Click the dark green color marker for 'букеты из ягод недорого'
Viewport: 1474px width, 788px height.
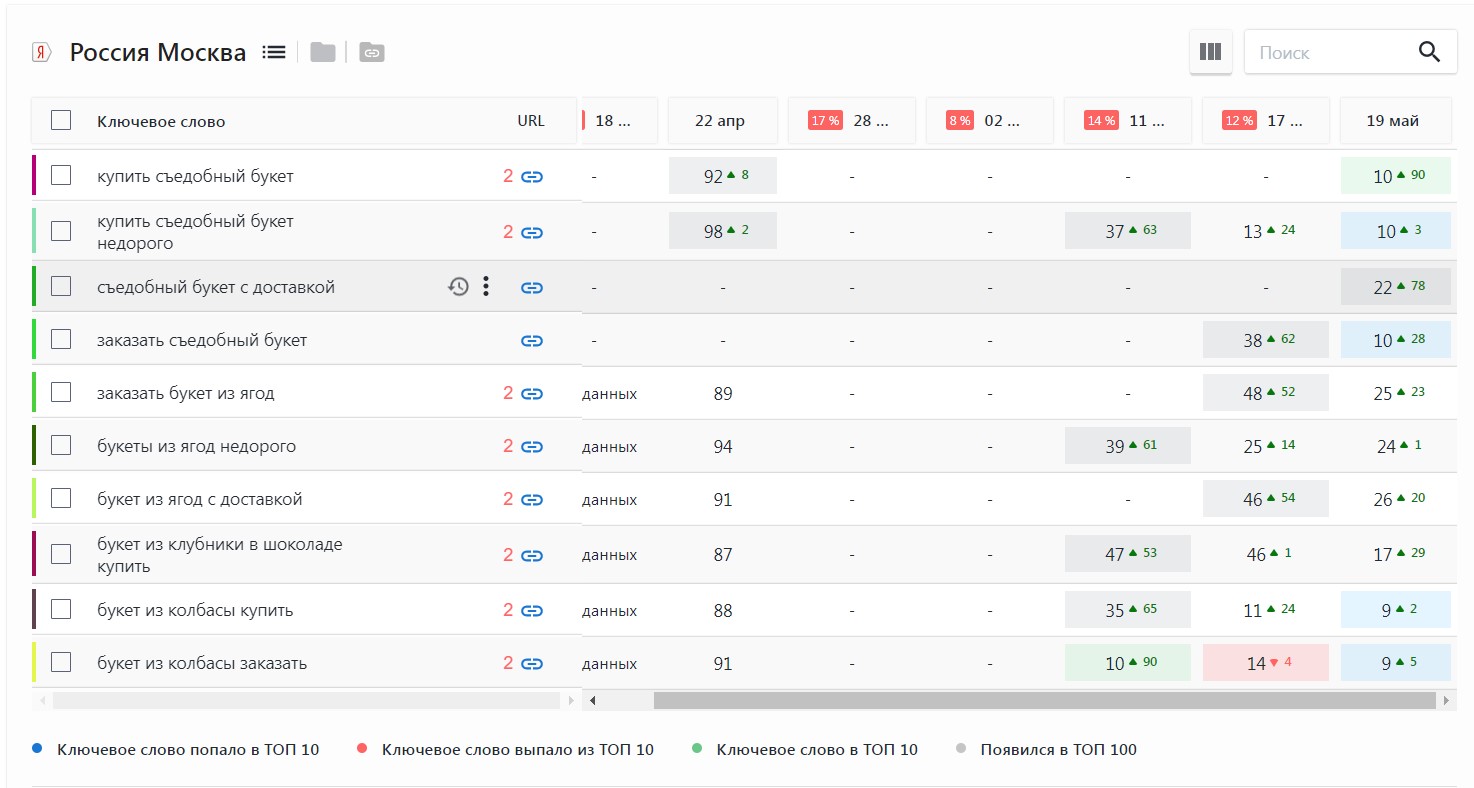pos(34,445)
